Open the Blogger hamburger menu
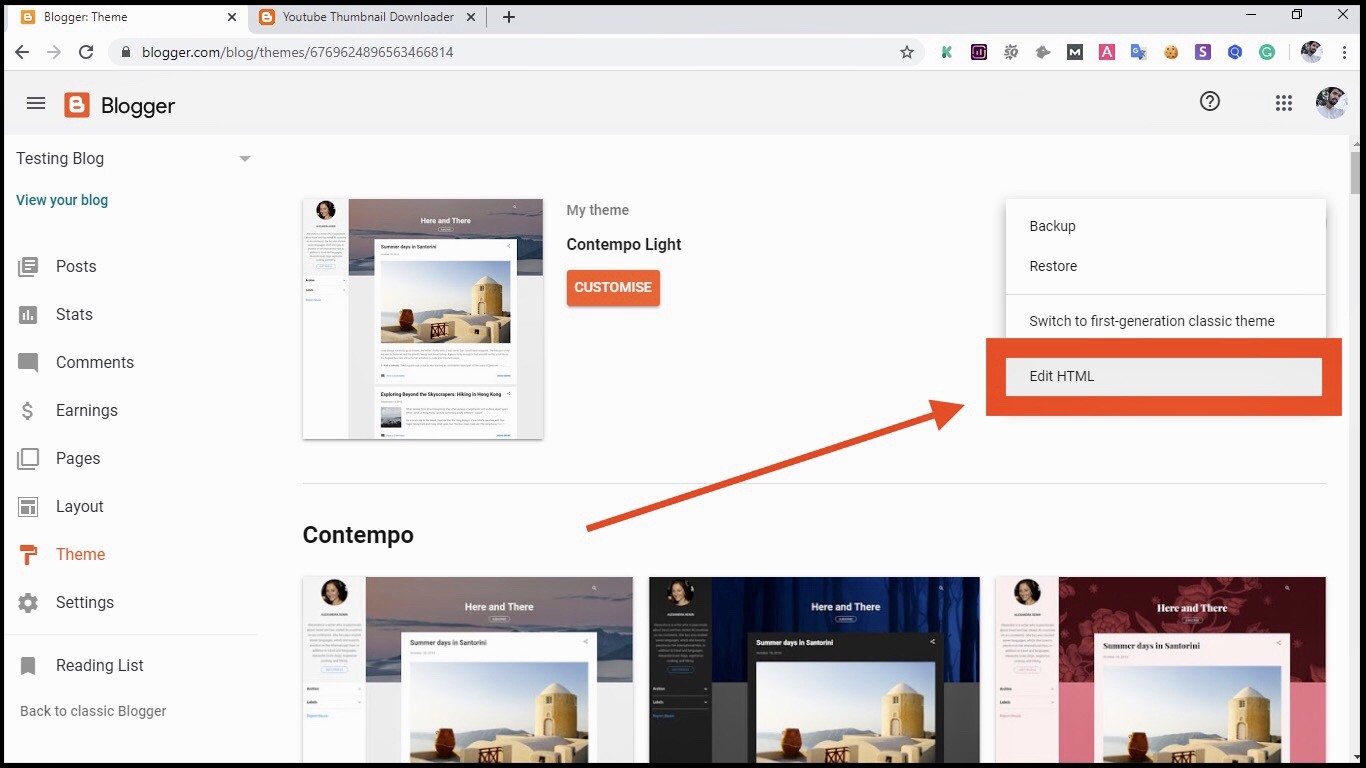 tap(36, 103)
